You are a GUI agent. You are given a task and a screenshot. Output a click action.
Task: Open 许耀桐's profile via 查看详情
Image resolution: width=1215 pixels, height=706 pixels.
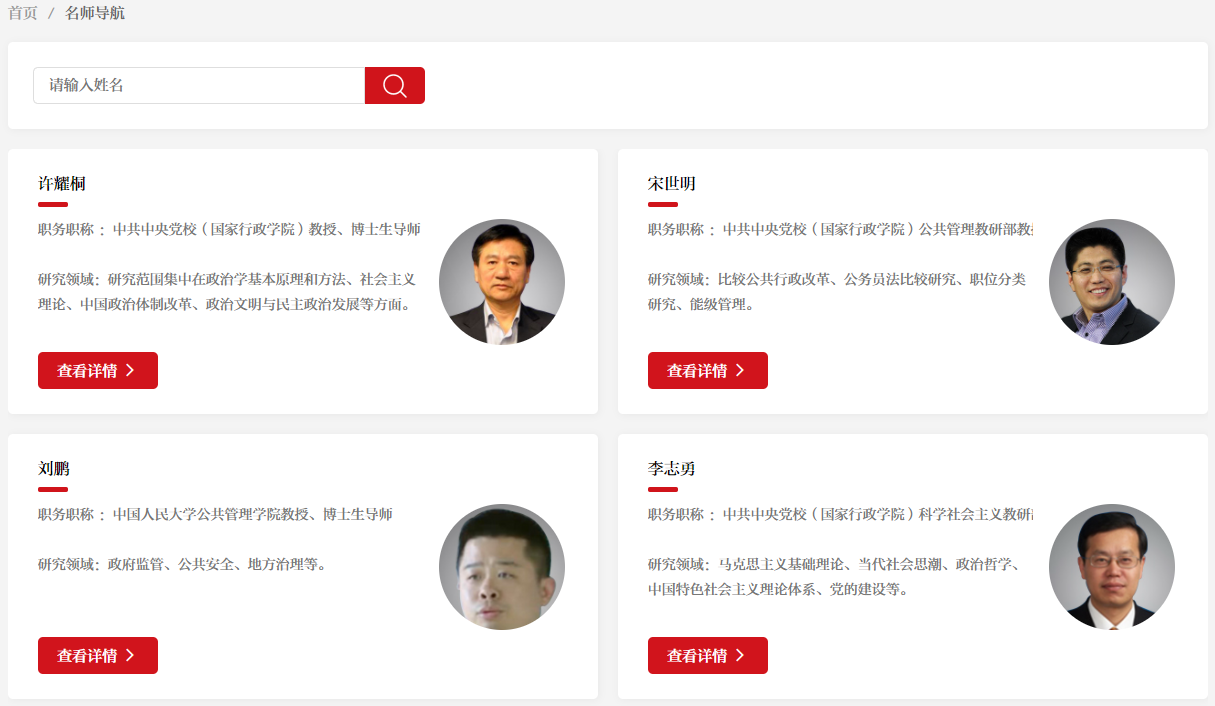tap(97, 370)
